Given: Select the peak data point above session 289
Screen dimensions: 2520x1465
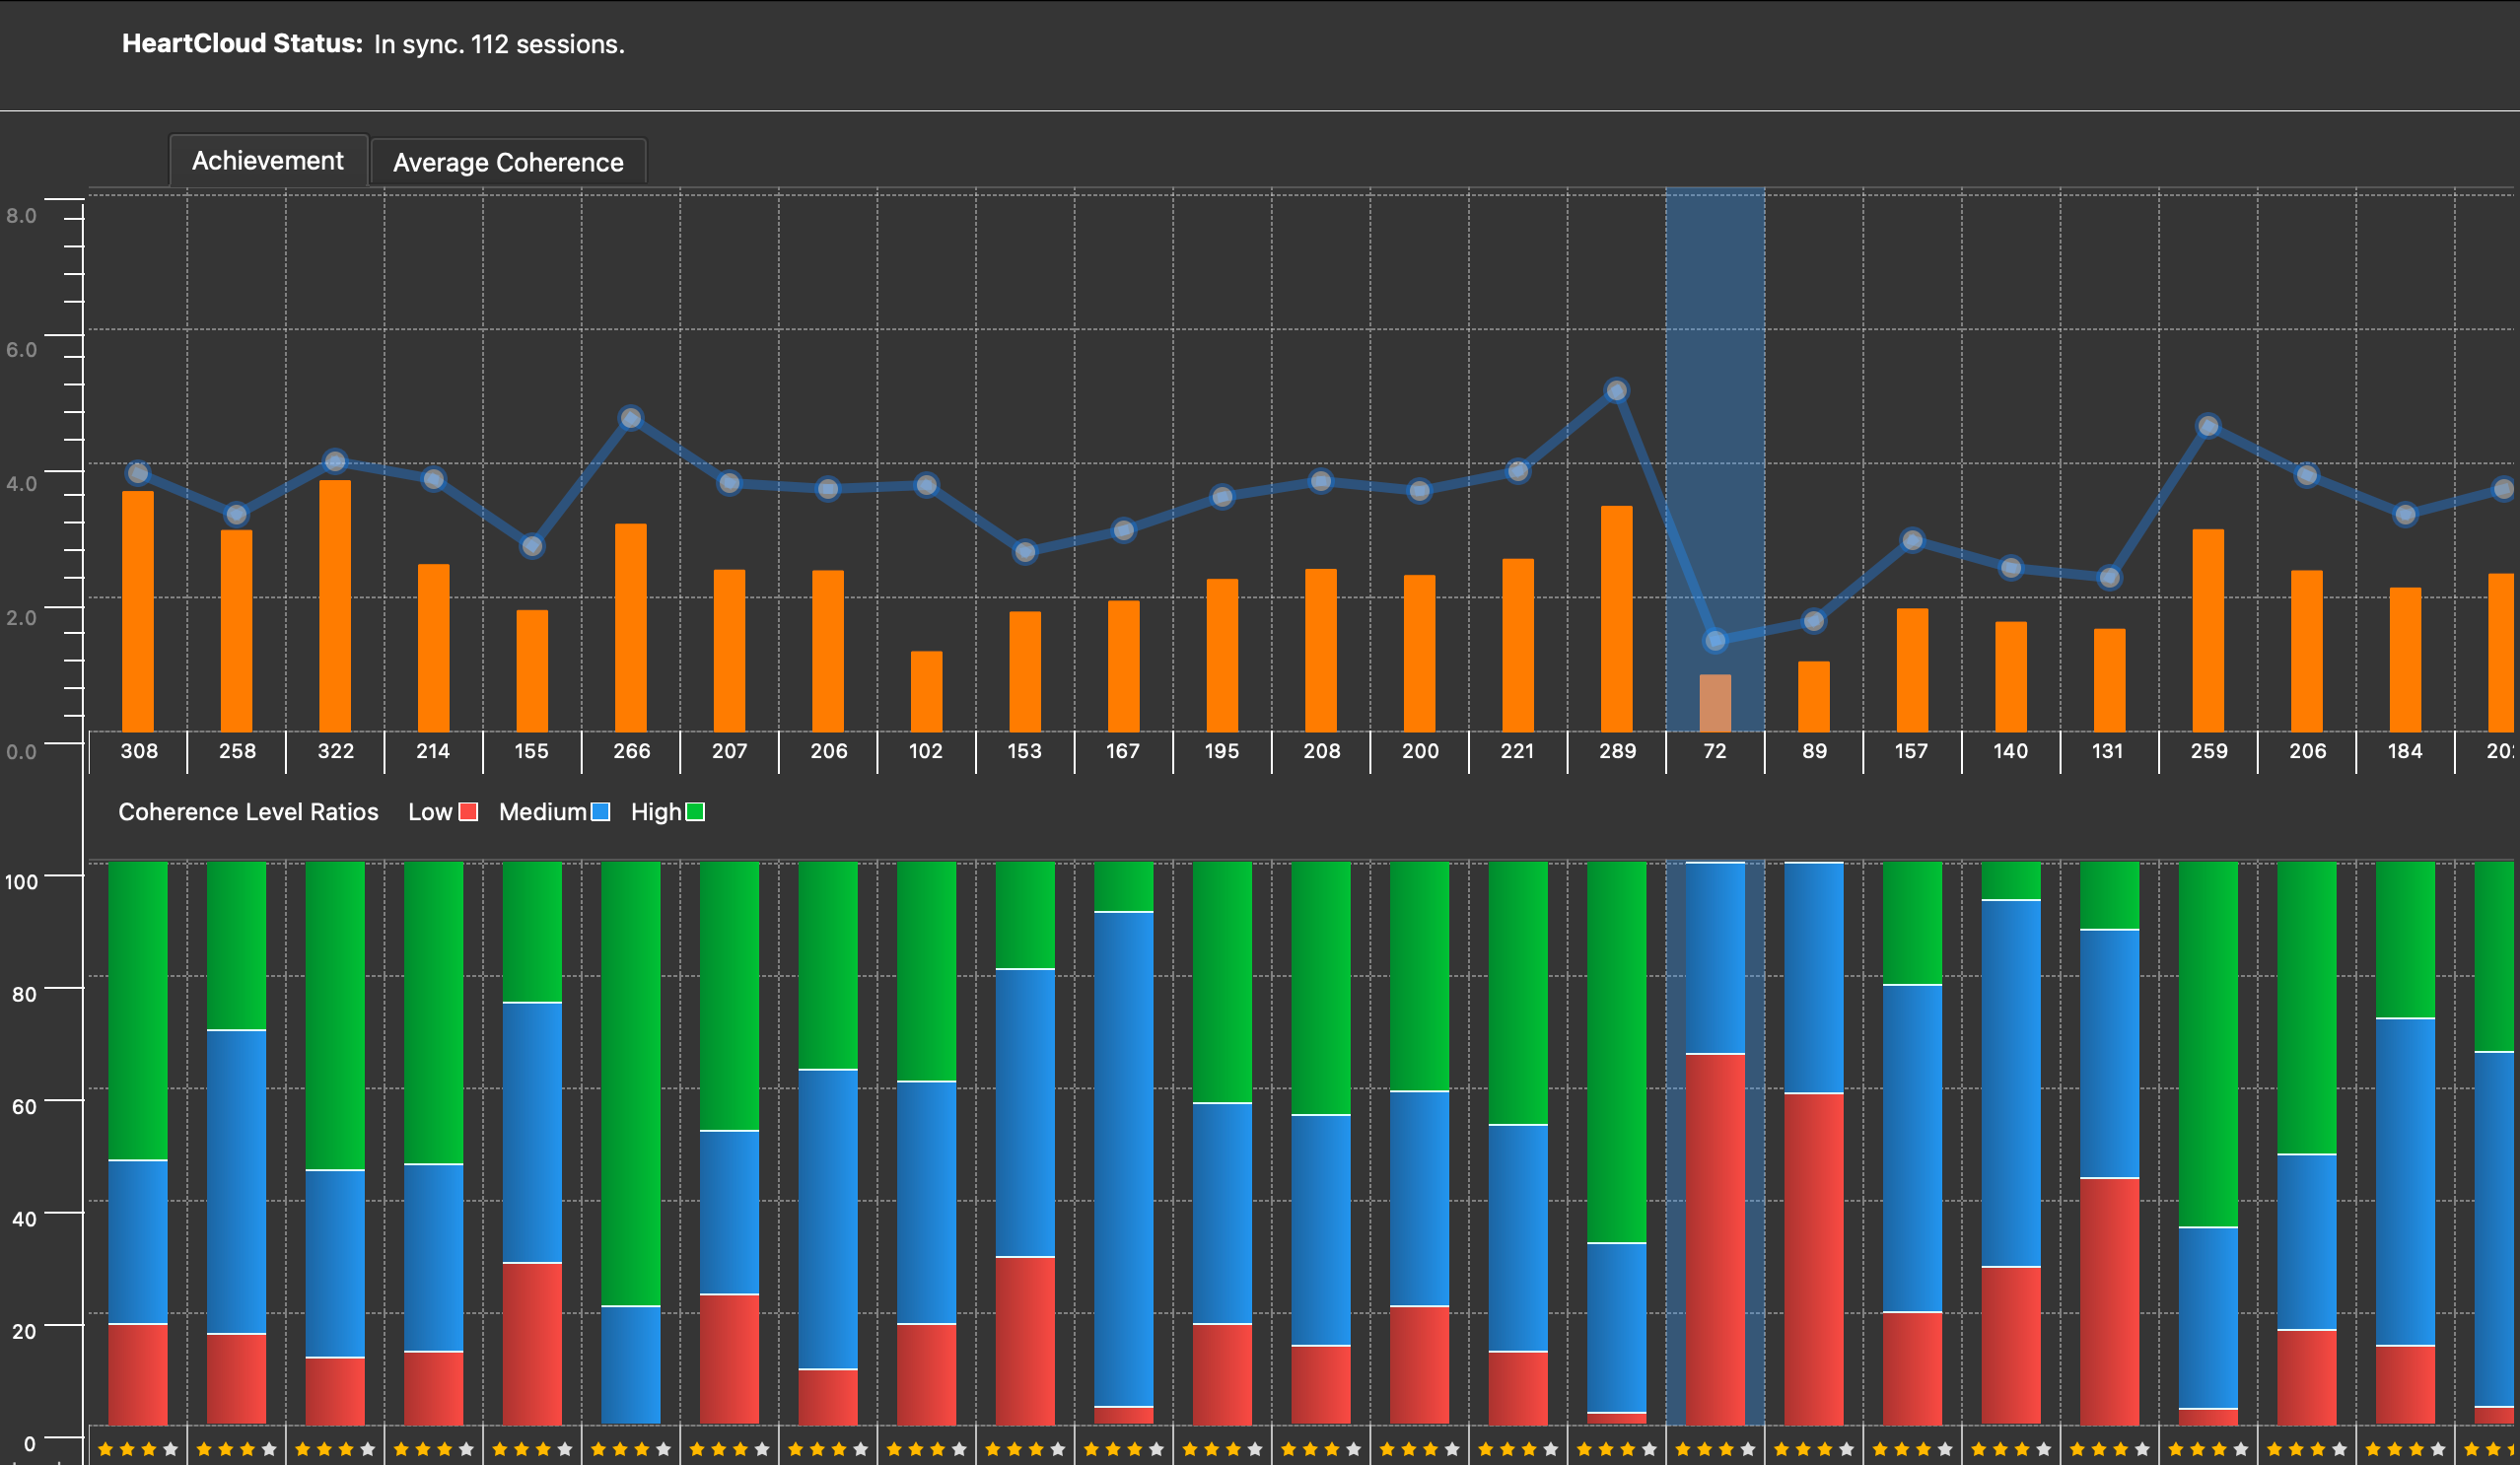Looking at the screenshot, I should [x=1616, y=391].
